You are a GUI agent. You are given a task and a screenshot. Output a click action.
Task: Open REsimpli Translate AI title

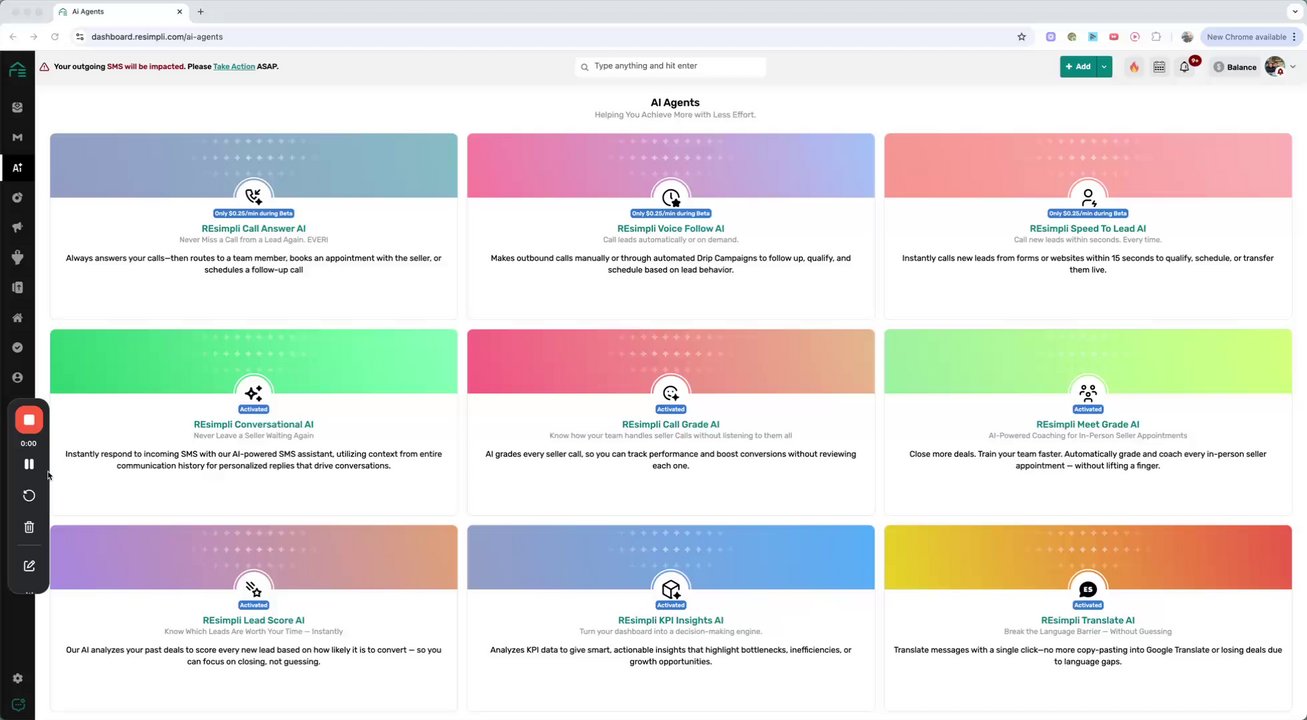tap(1088, 621)
